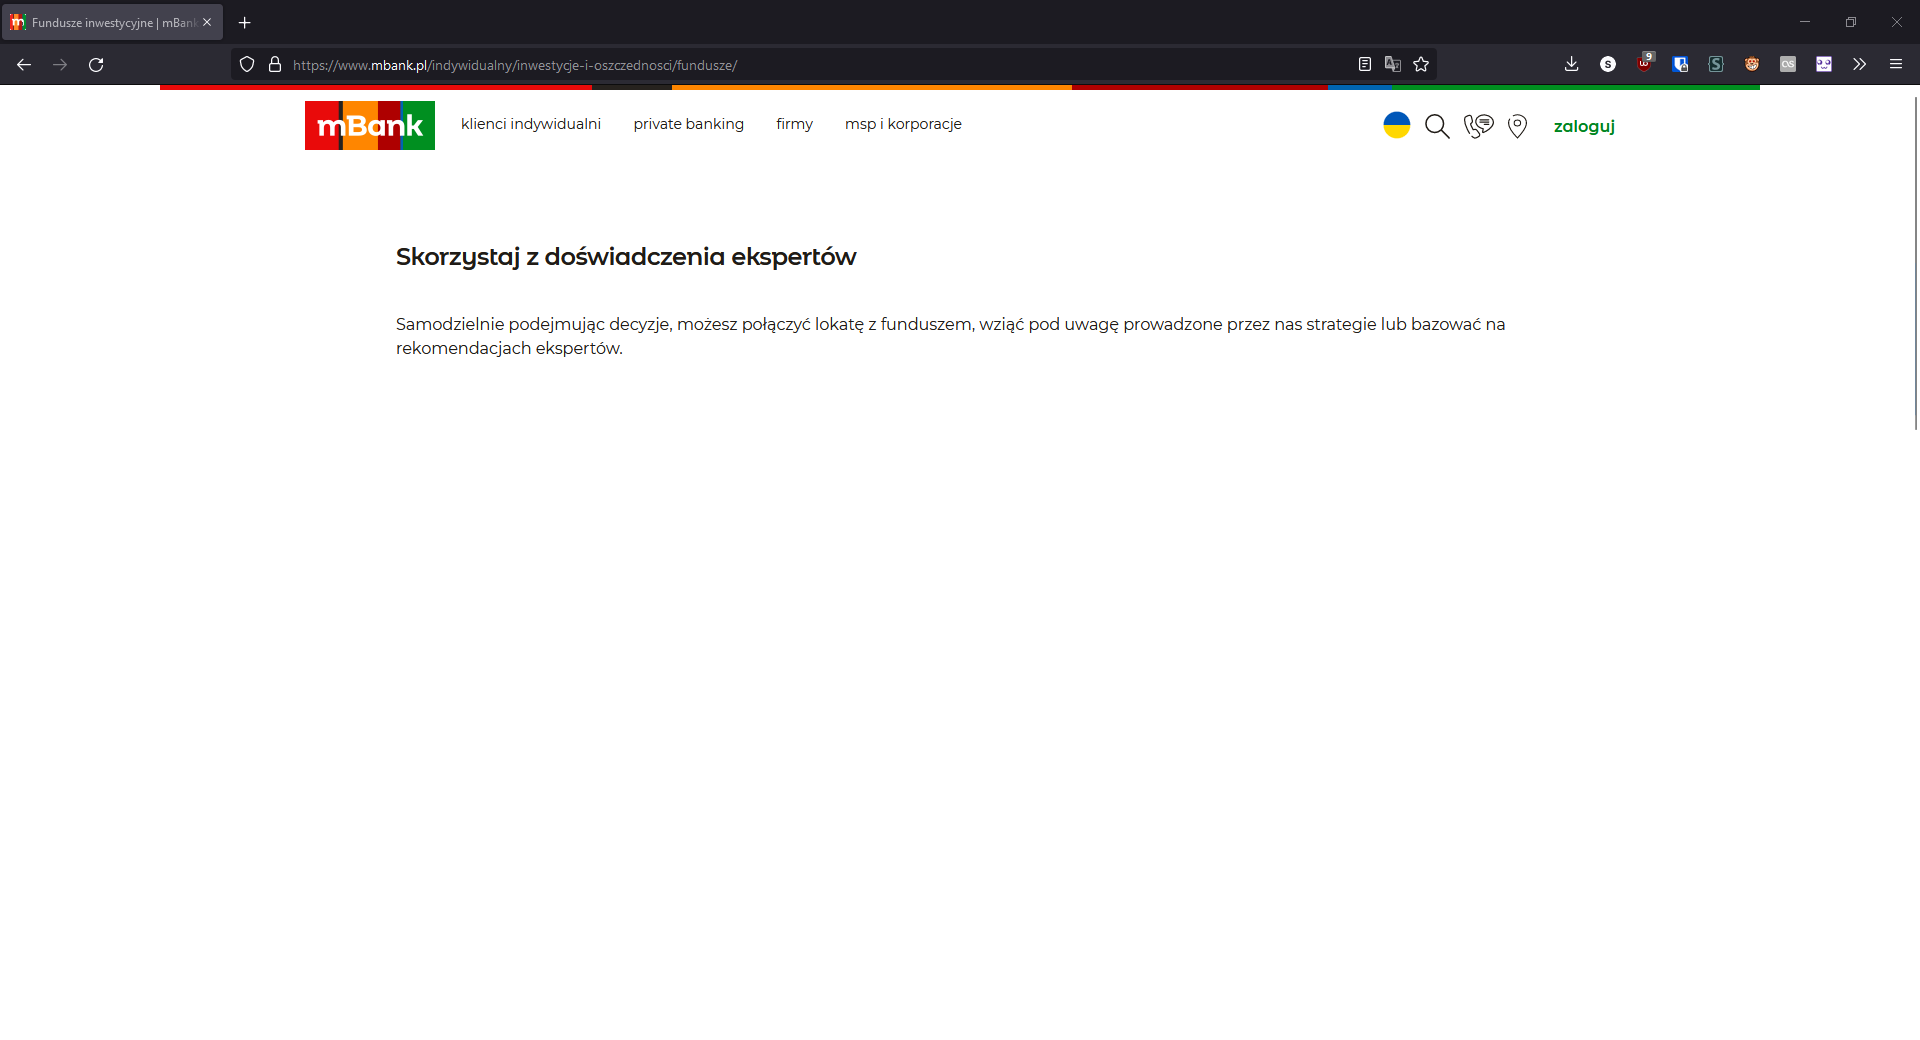Screen dimensions: 1920x1040
Task: Open the Bitwarden password manager extension
Action: [x=1680, y=64]
